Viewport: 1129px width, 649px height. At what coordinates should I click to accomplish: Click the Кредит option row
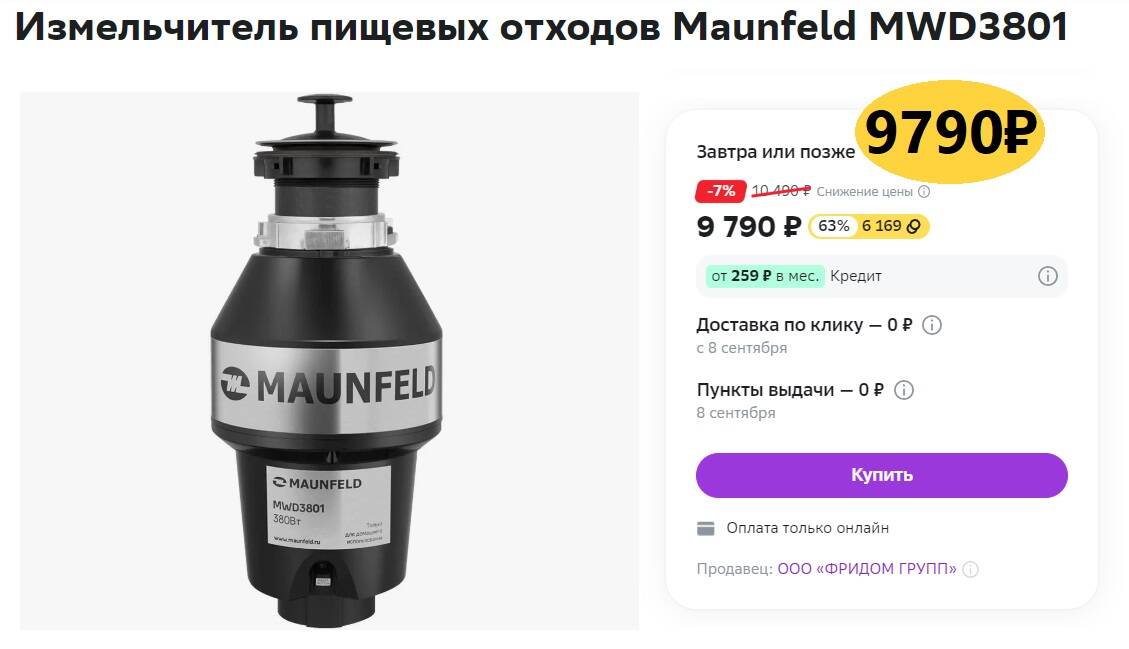(881, 276)
